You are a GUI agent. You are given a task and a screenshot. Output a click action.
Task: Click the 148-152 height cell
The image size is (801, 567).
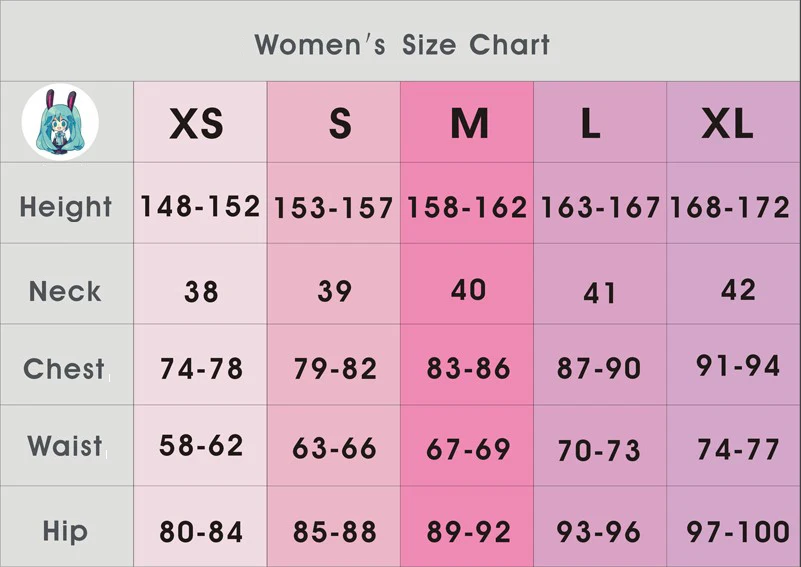(x=200, y=206)
